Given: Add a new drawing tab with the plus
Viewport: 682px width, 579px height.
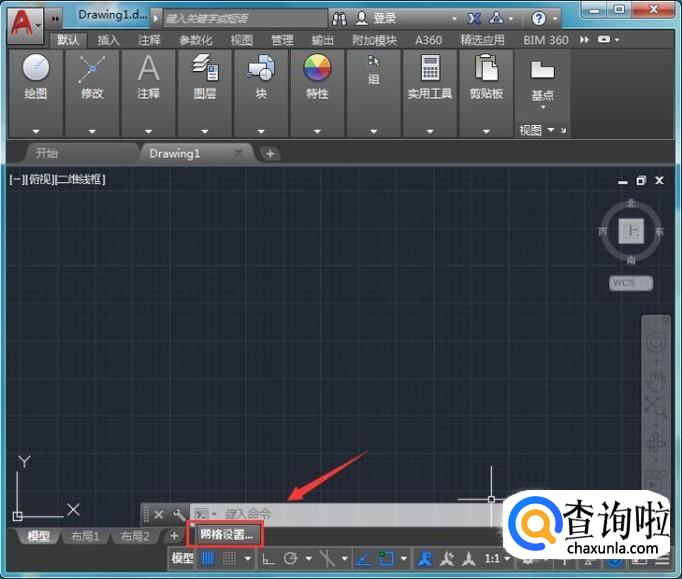Looking at the screenshot, I should (x=270, y=154).
